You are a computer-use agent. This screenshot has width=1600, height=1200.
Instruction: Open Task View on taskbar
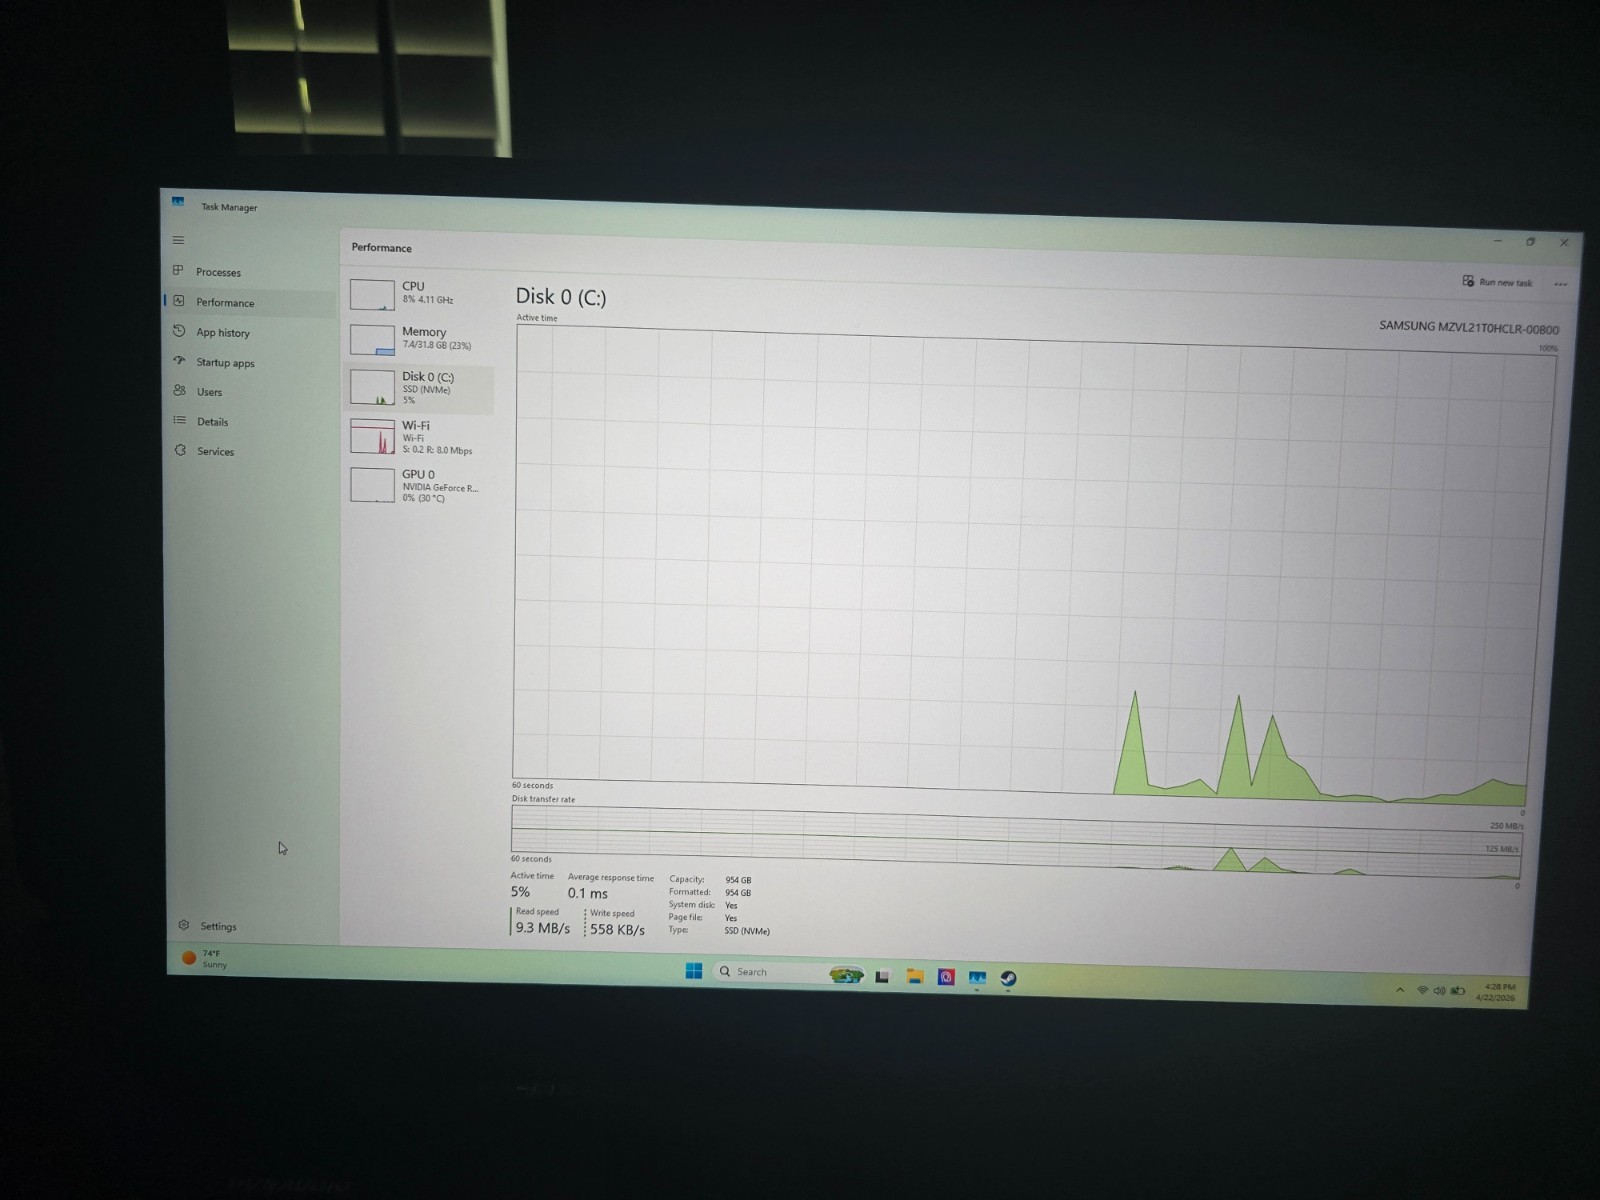point(882,977)
